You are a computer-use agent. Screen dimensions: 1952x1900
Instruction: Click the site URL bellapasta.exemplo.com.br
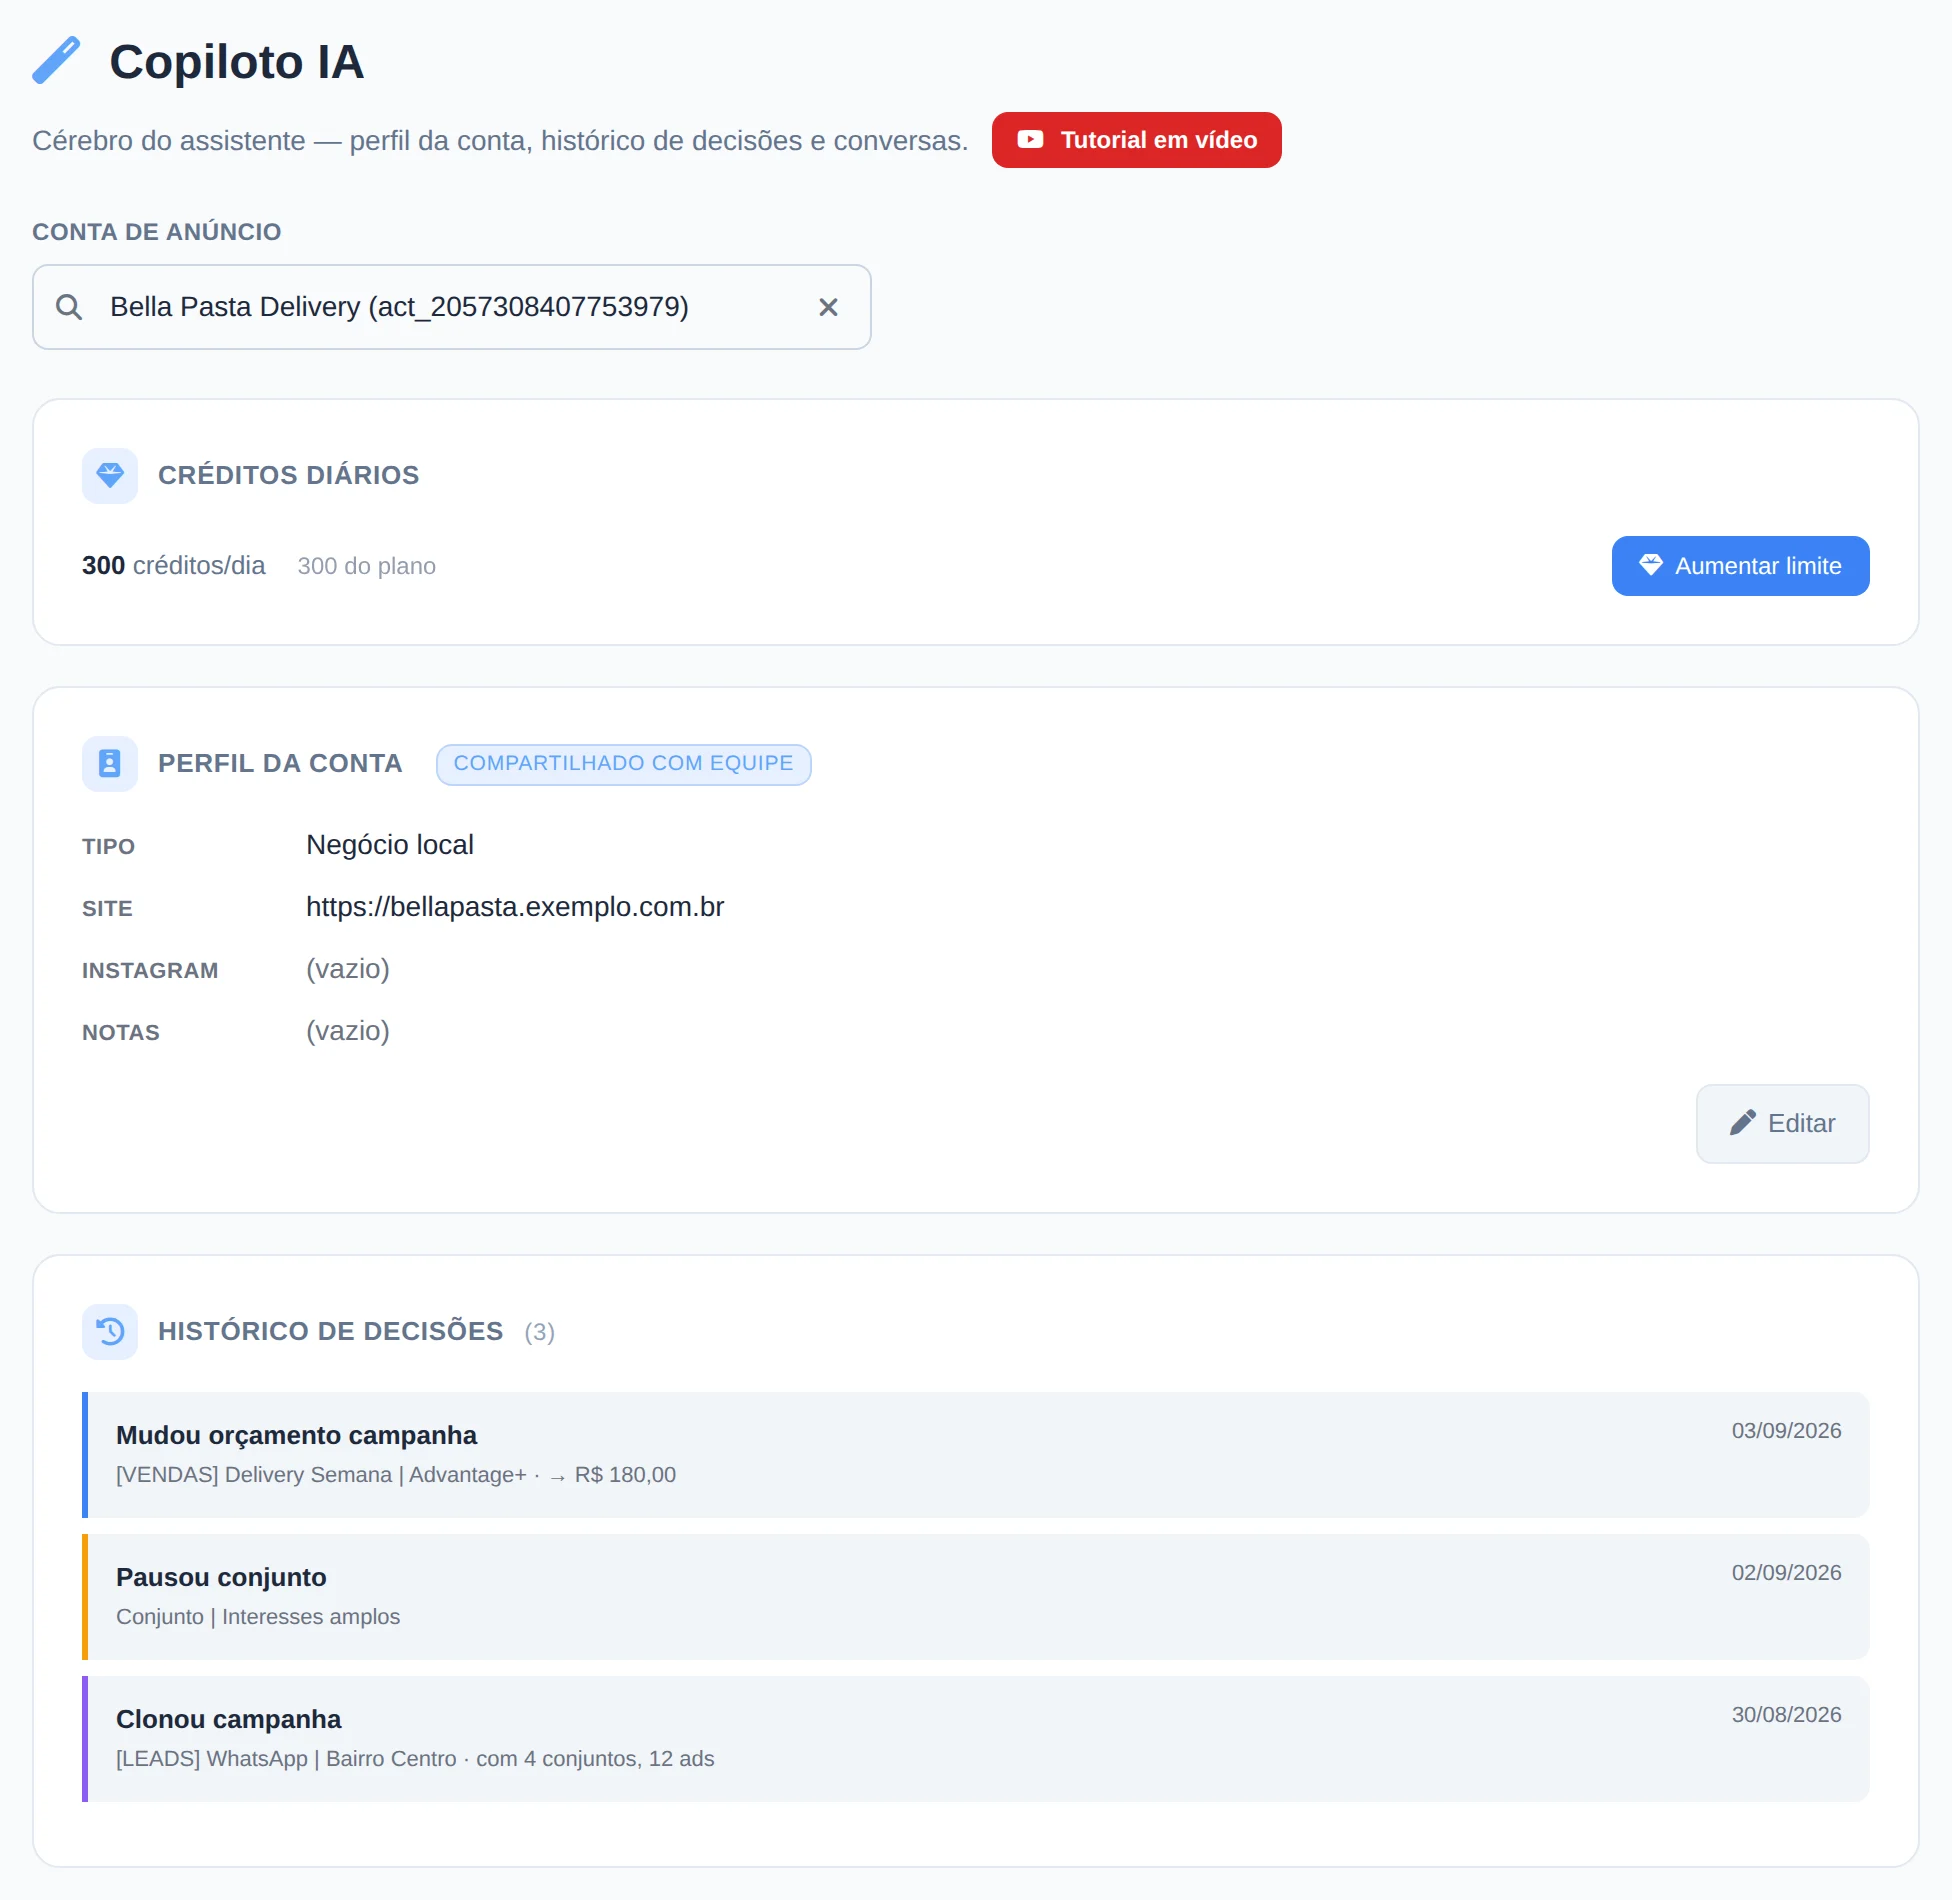click(515, 907)
